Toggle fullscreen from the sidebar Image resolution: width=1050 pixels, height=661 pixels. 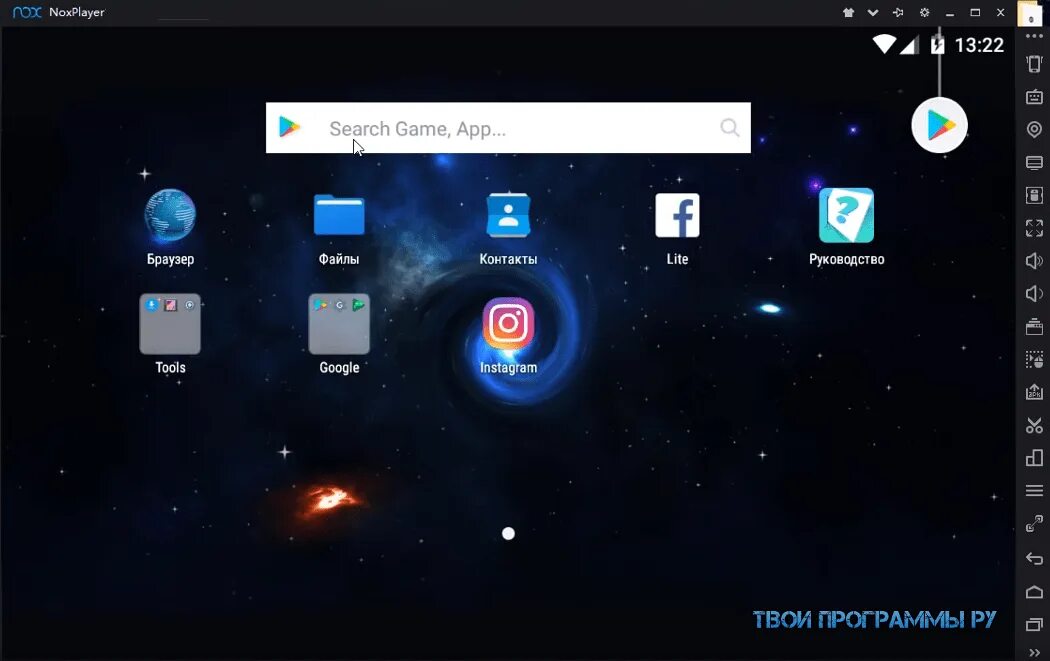[1034, 228]
